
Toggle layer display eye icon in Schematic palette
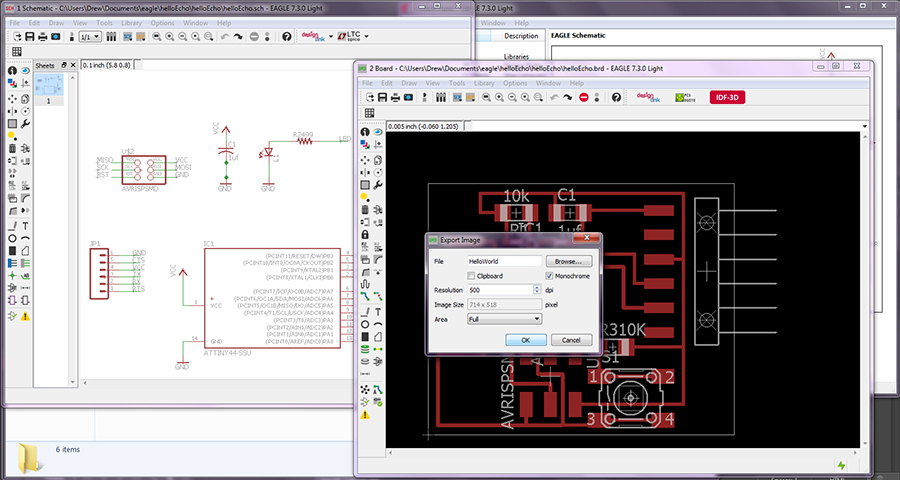25,71
